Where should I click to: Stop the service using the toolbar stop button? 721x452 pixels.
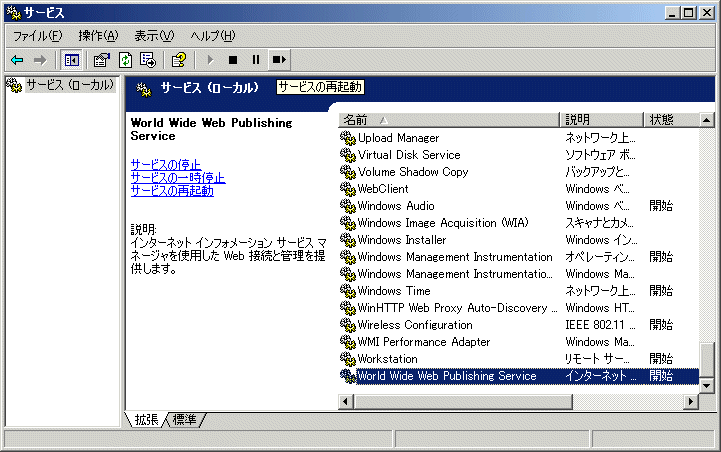pos(233,60)
